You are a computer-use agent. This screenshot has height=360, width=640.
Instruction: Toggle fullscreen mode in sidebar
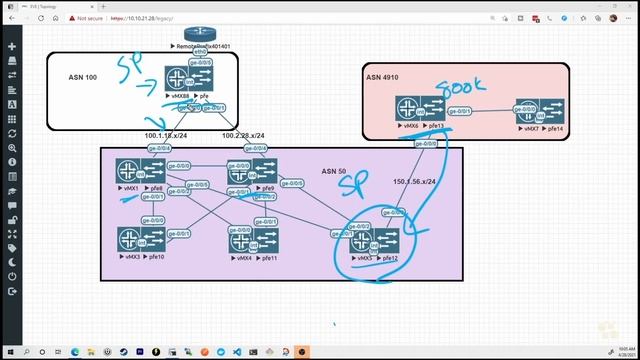12,234
